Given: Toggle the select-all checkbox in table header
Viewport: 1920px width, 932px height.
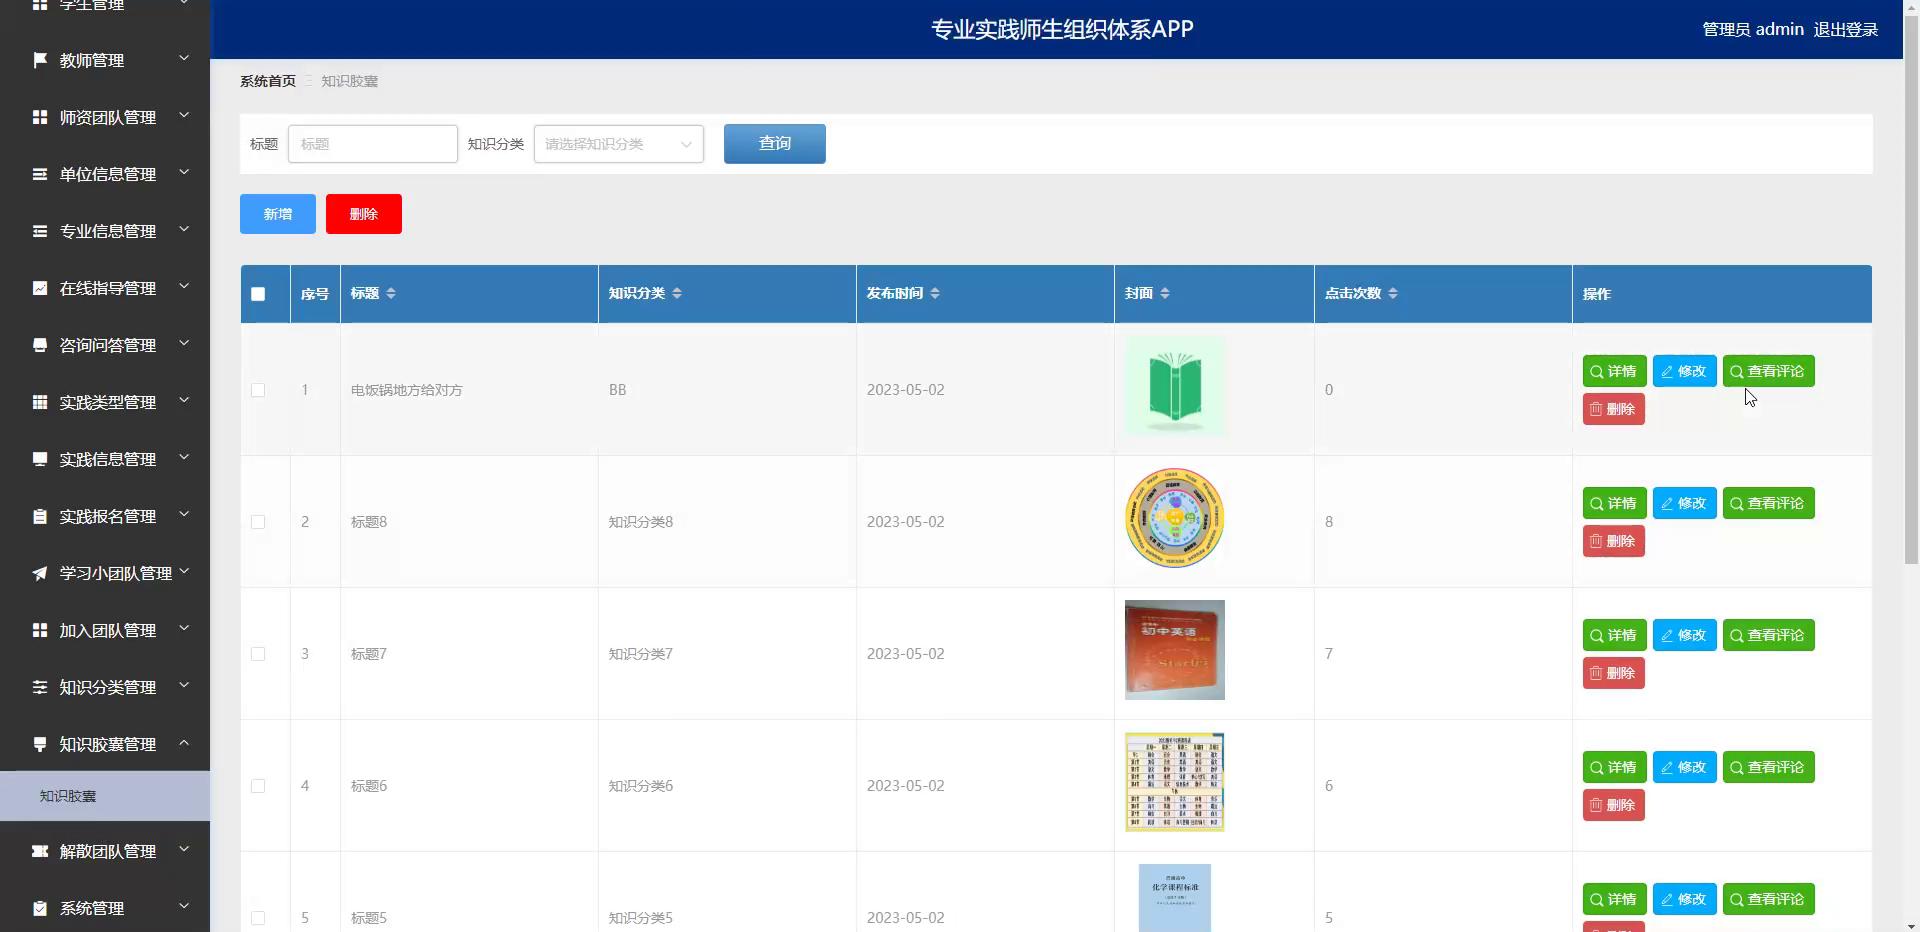Looking at the screenshot, I should coord(258,294).
